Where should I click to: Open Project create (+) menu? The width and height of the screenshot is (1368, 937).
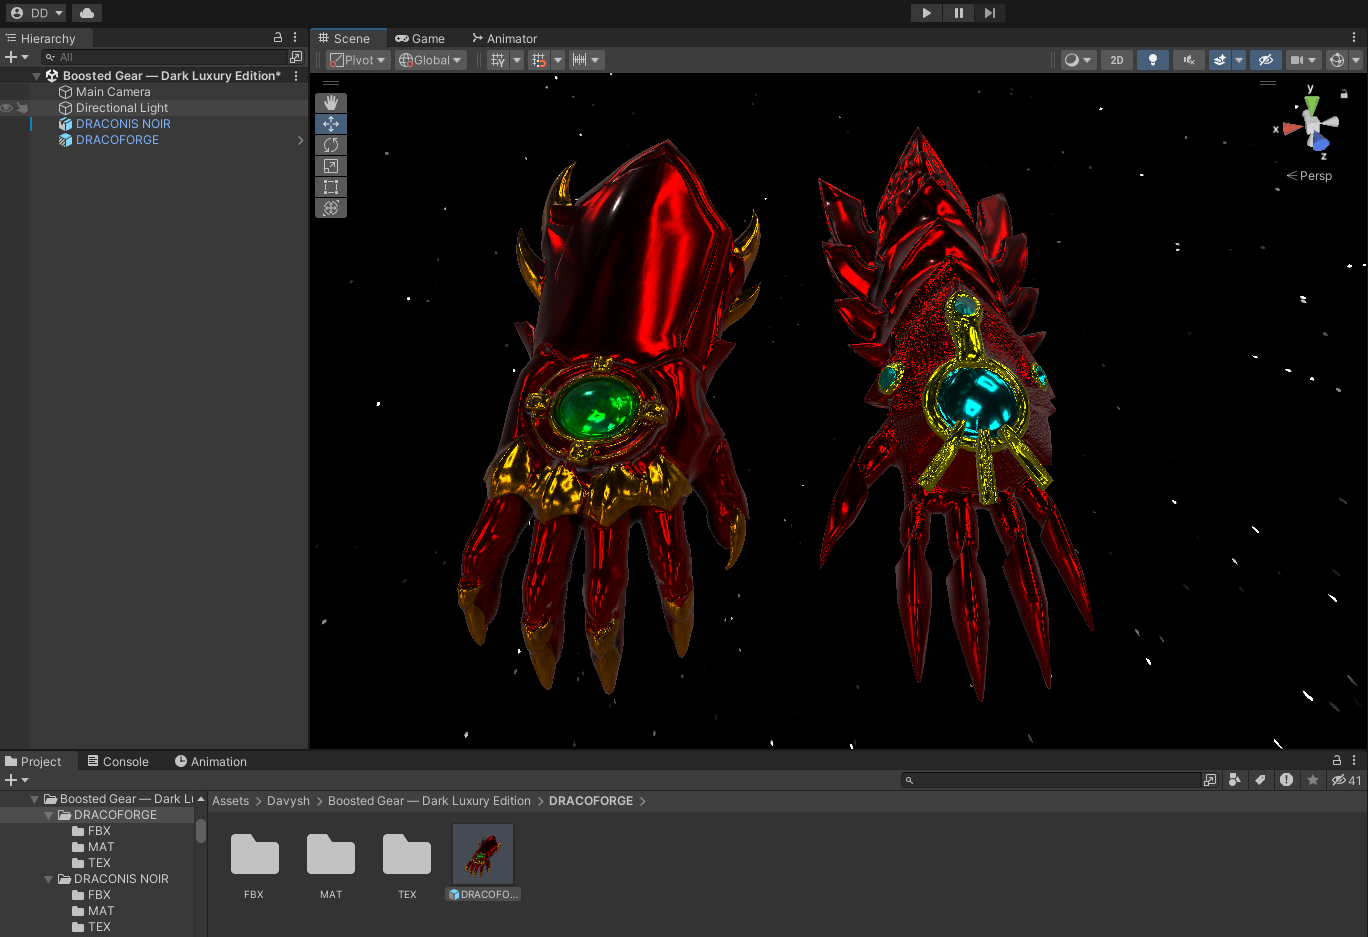pos(17,780)
